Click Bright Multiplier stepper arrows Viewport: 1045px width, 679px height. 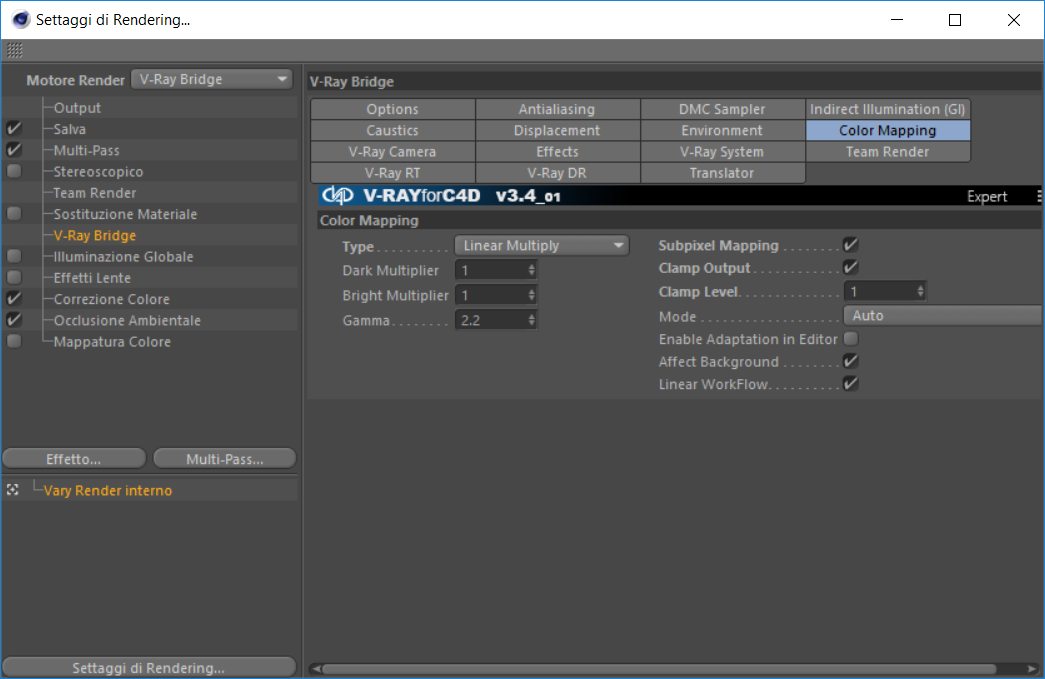click(531, 295)
